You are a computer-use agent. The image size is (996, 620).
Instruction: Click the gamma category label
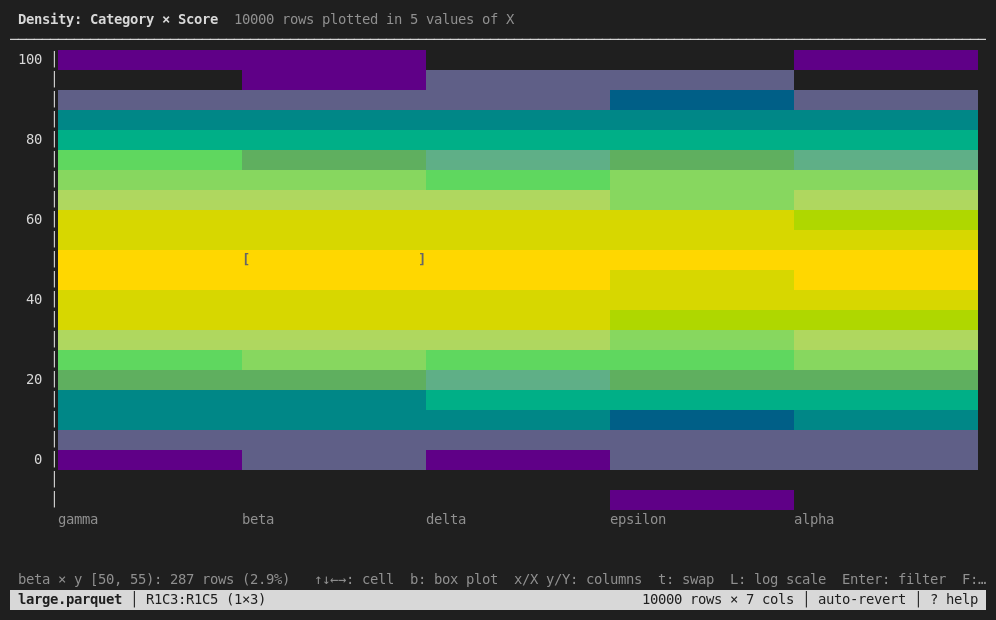pyautogui.click(x=78, y=520)
